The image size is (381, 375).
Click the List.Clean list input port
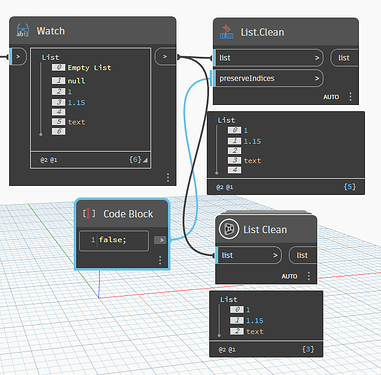268,58
